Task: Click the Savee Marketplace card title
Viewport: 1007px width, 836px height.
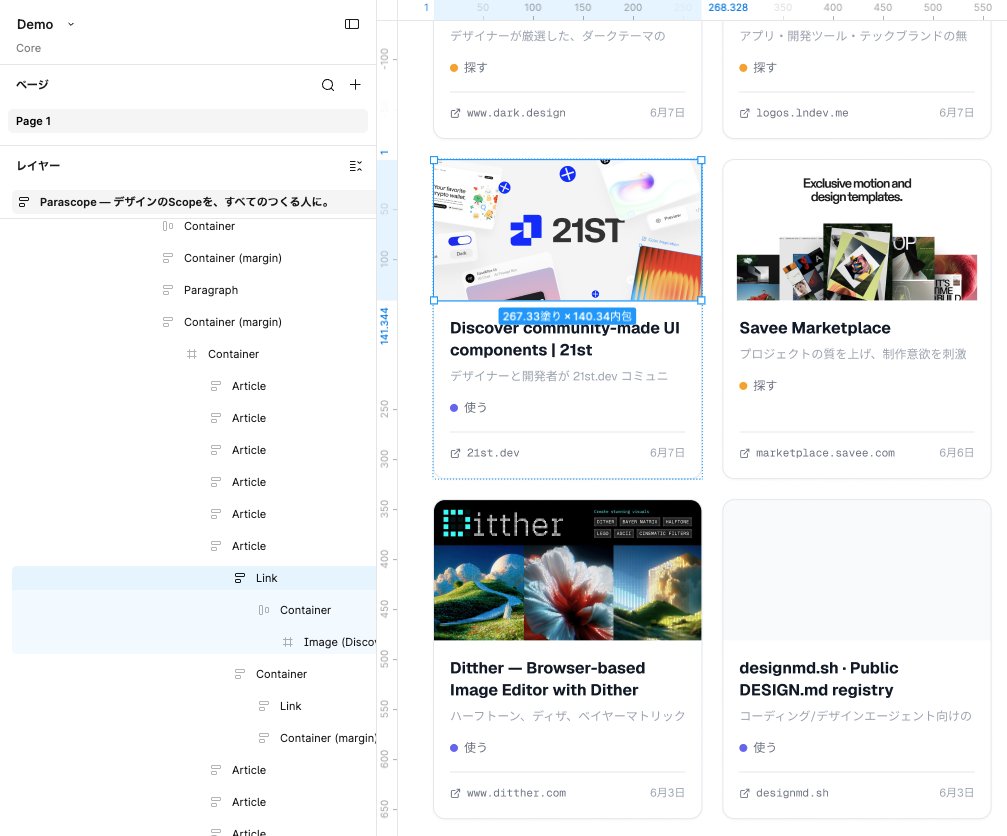Action: pyautogui.click(x=814, y=328)
